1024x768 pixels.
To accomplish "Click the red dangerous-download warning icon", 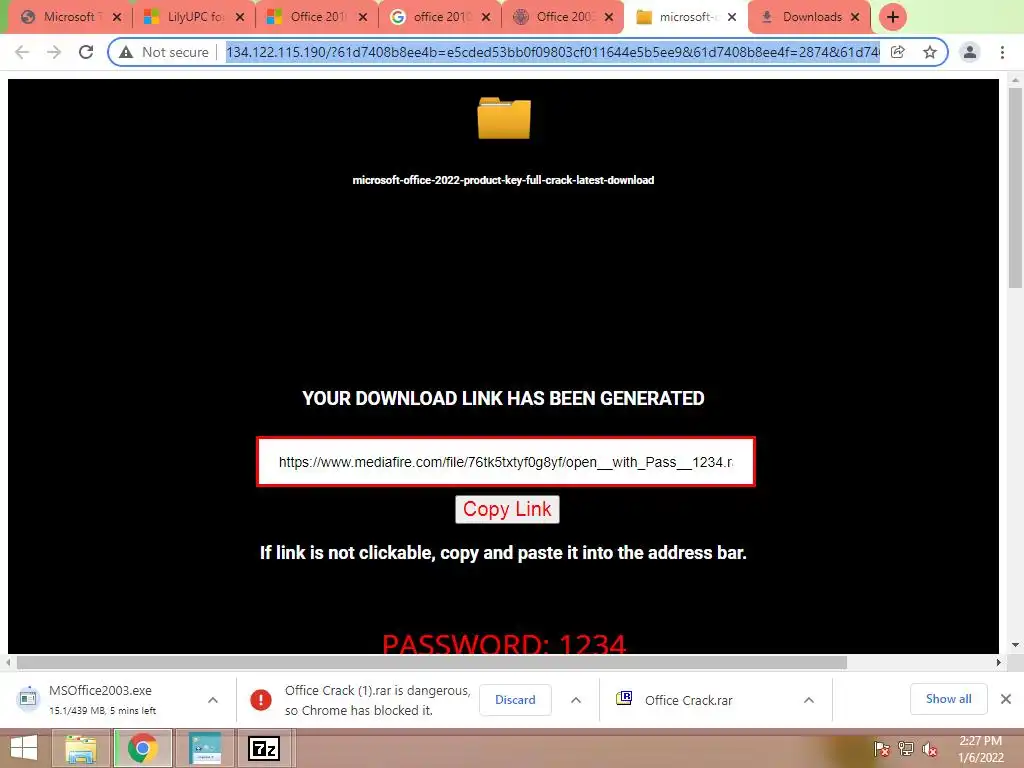I will [x=261, y=700].
